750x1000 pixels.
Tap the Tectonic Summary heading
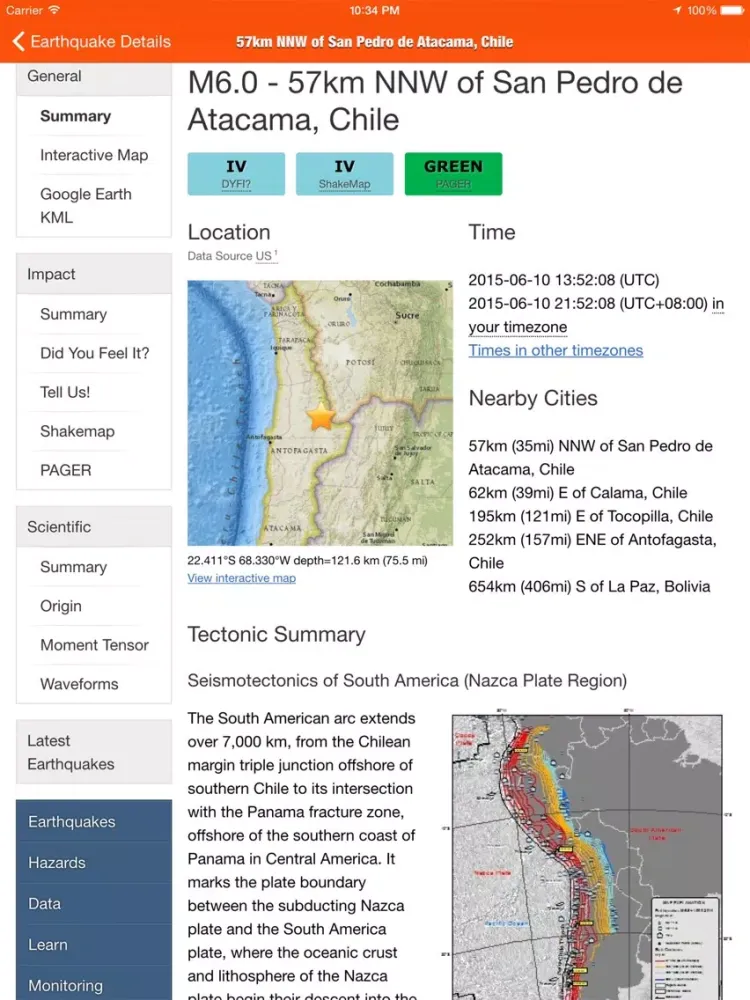click(x=276, y=635)
